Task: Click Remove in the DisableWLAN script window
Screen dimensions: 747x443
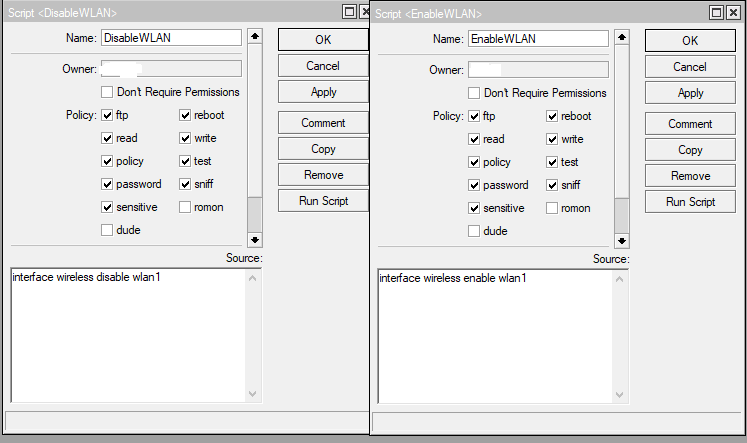Action: coord(323,175)
